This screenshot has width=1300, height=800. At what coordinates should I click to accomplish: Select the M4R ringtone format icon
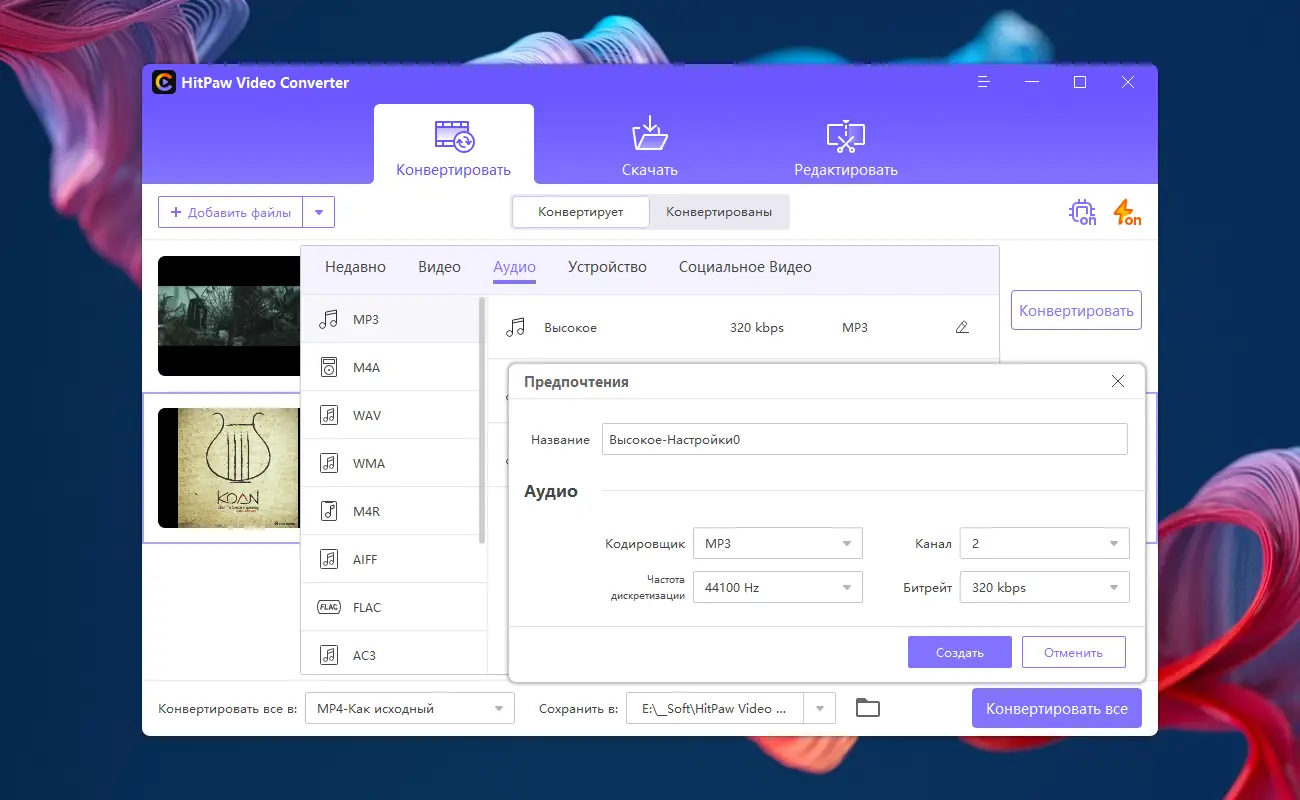[x=329, y=512]
